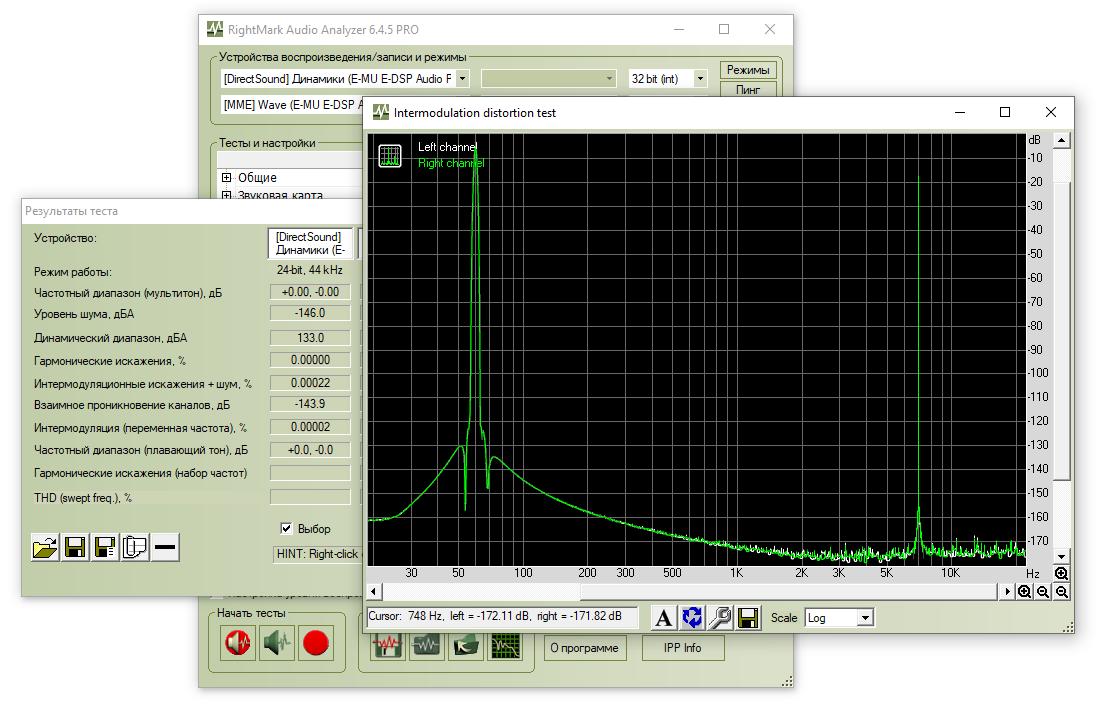Zoom in horizontally using the plus magnifier near the scrollbar
Viewport: 1104px width, 708px height.
tap(1024, 592)
